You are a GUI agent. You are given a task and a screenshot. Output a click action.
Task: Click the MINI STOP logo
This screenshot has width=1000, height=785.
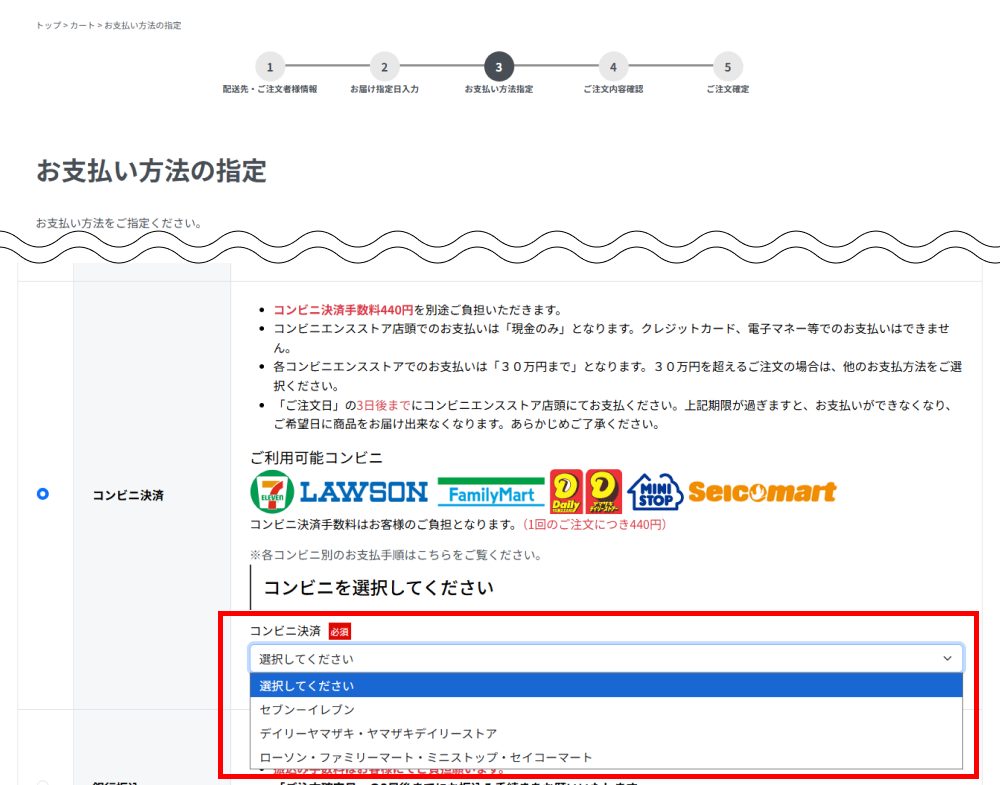655,492
